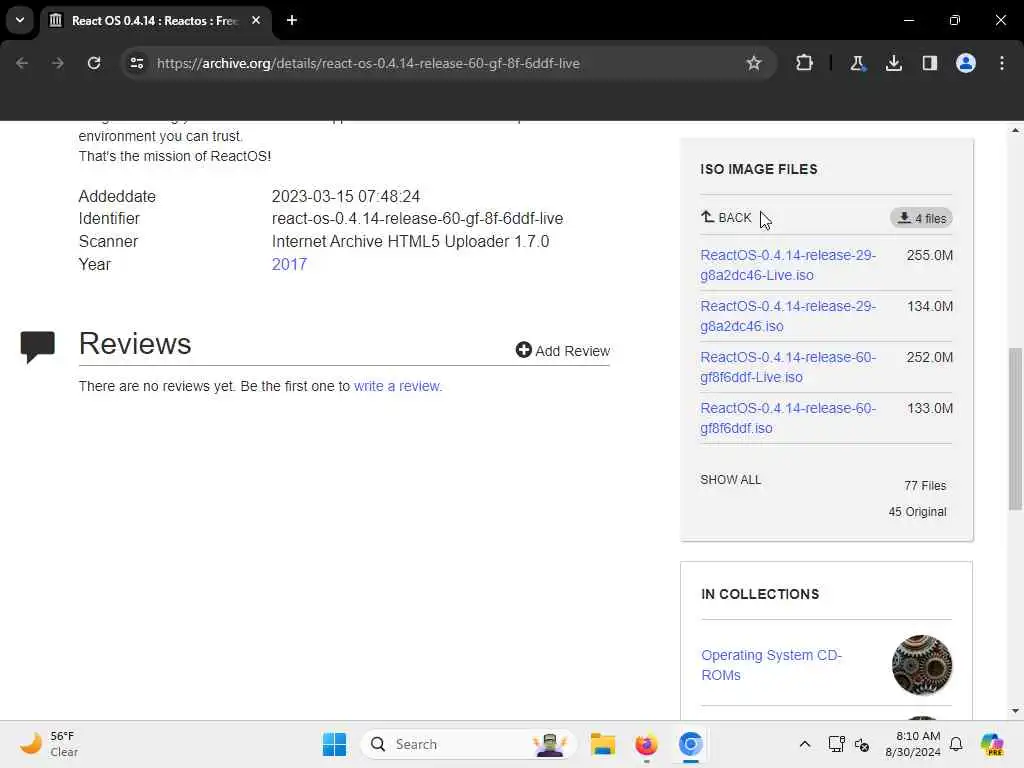This screenshot has width=1024, height=768.
Task: Open the Extensions puzzle icon
Action: [x=805, y=63]
